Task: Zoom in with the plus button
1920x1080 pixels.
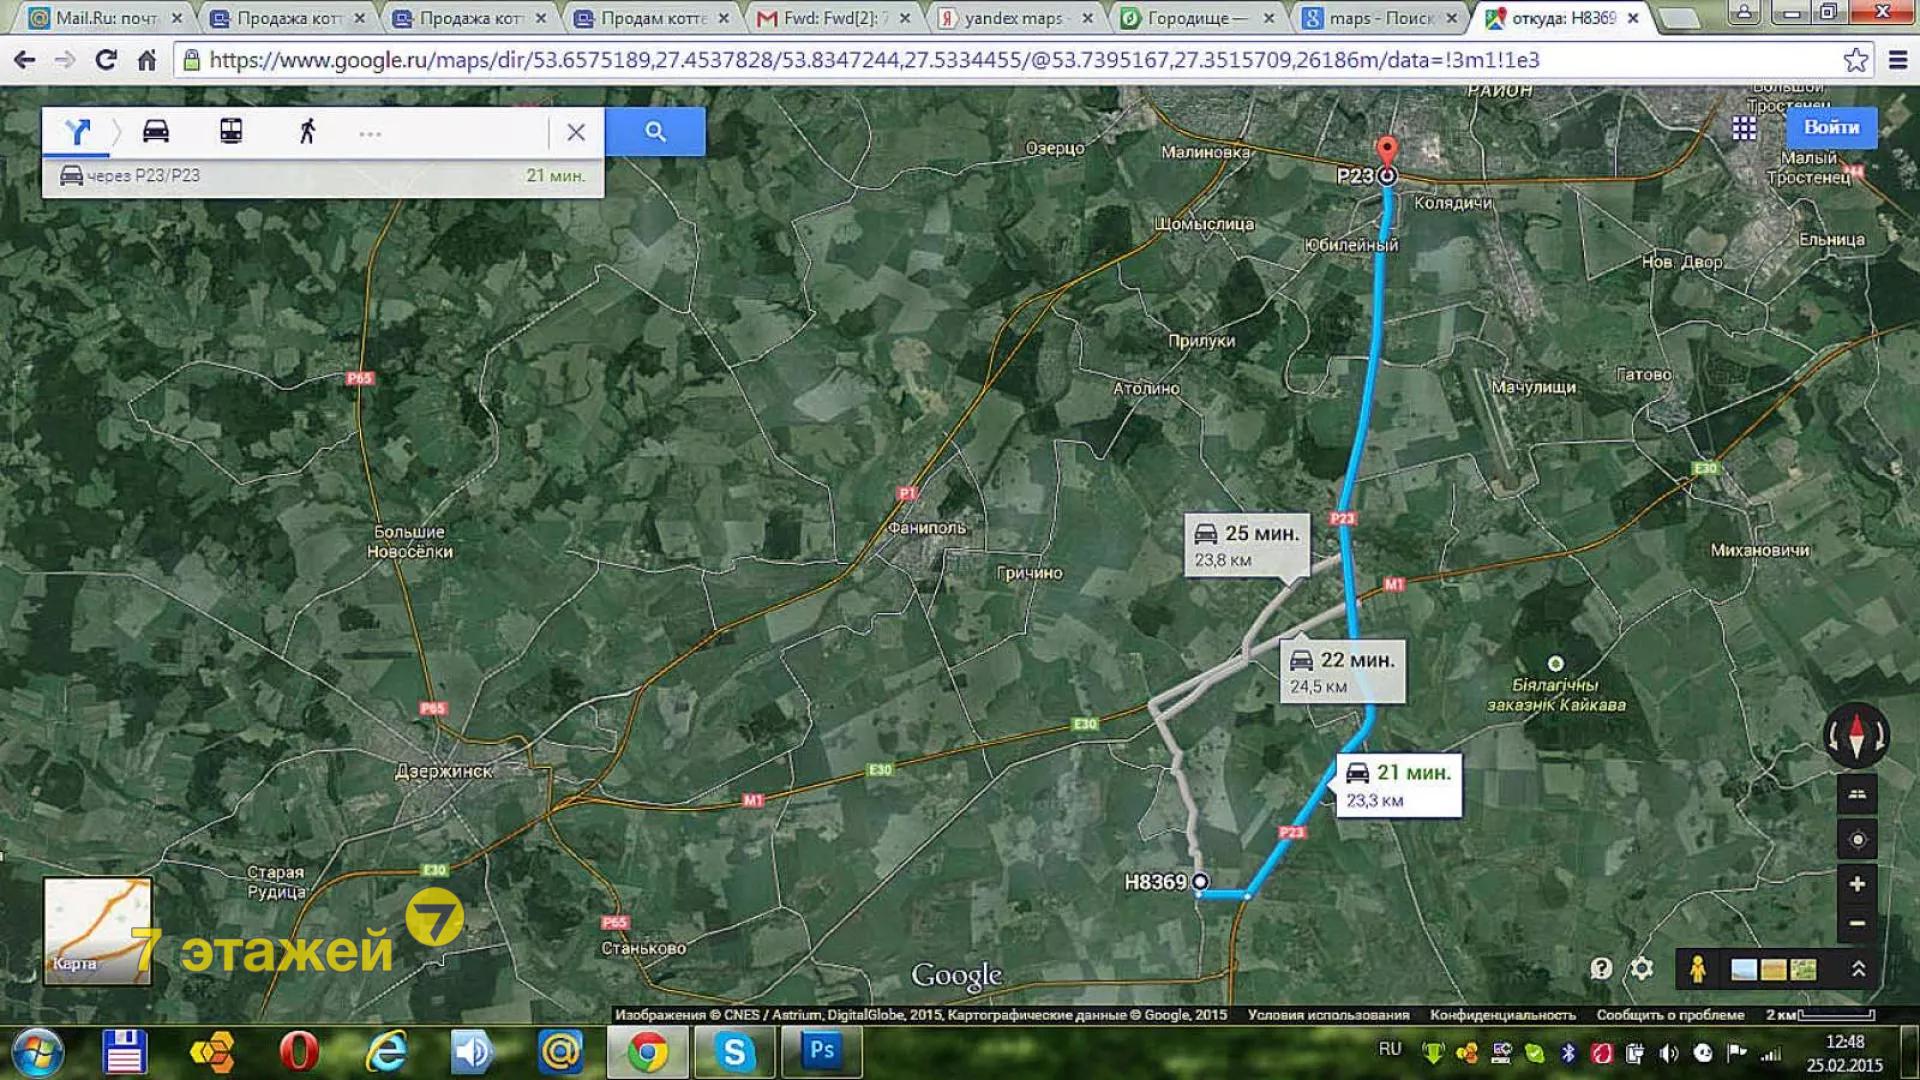Action: point(1857,884)
